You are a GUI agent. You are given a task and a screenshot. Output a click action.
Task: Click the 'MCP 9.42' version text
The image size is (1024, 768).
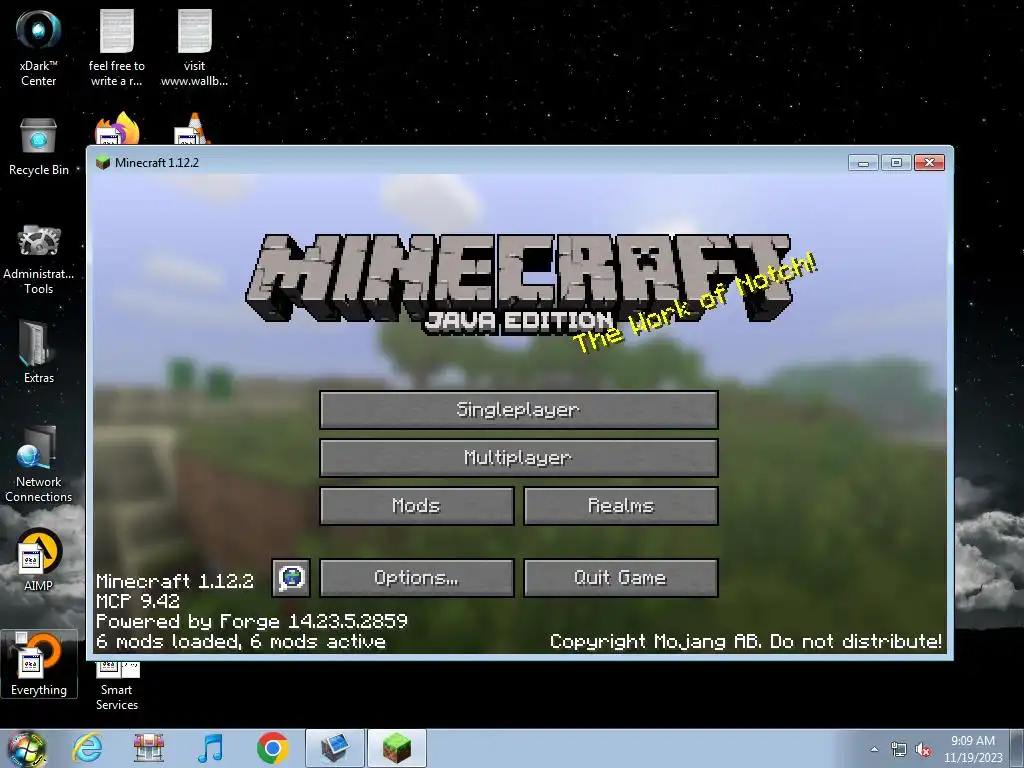(x=138, y=601)
